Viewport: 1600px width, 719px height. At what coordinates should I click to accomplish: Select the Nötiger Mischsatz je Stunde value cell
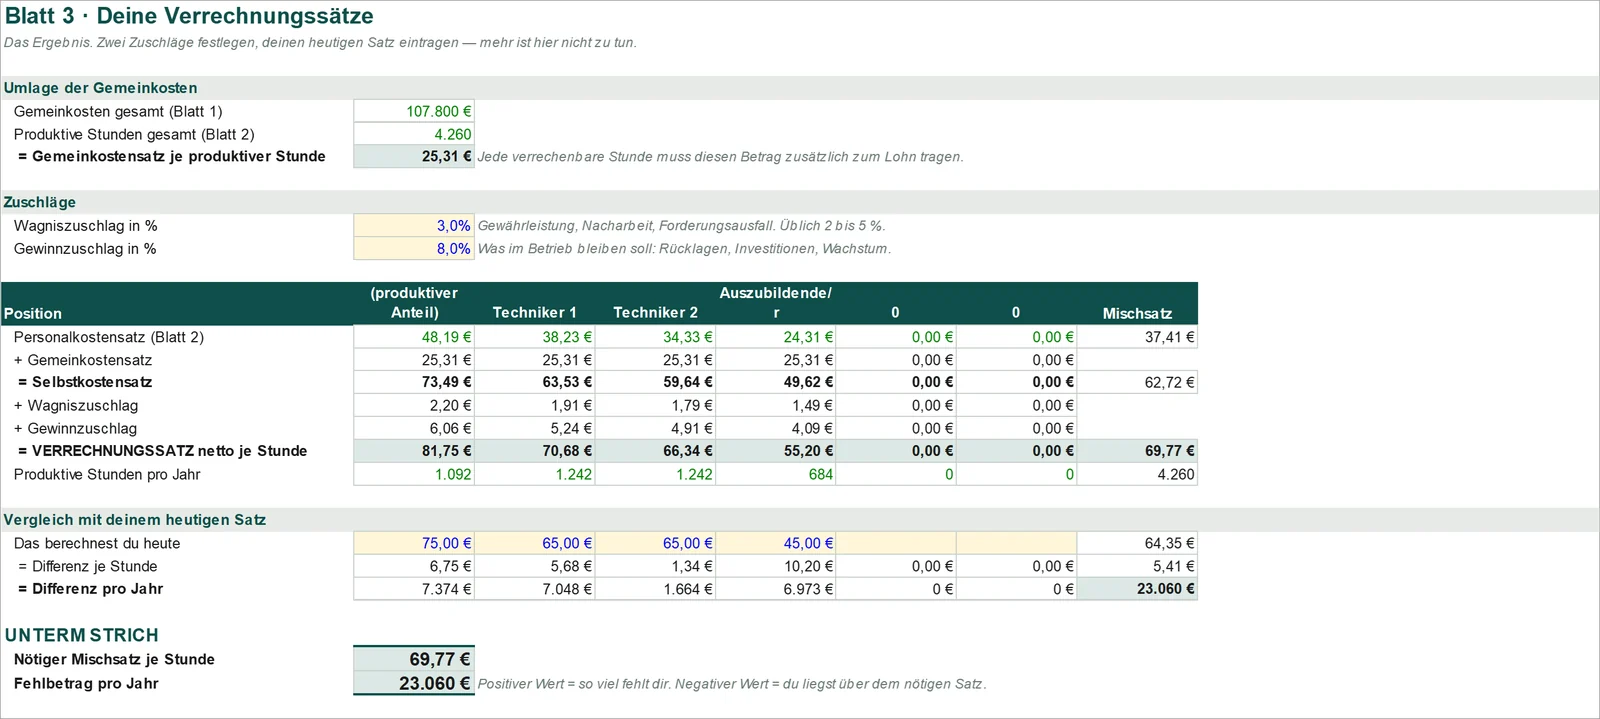coord(414,659)
